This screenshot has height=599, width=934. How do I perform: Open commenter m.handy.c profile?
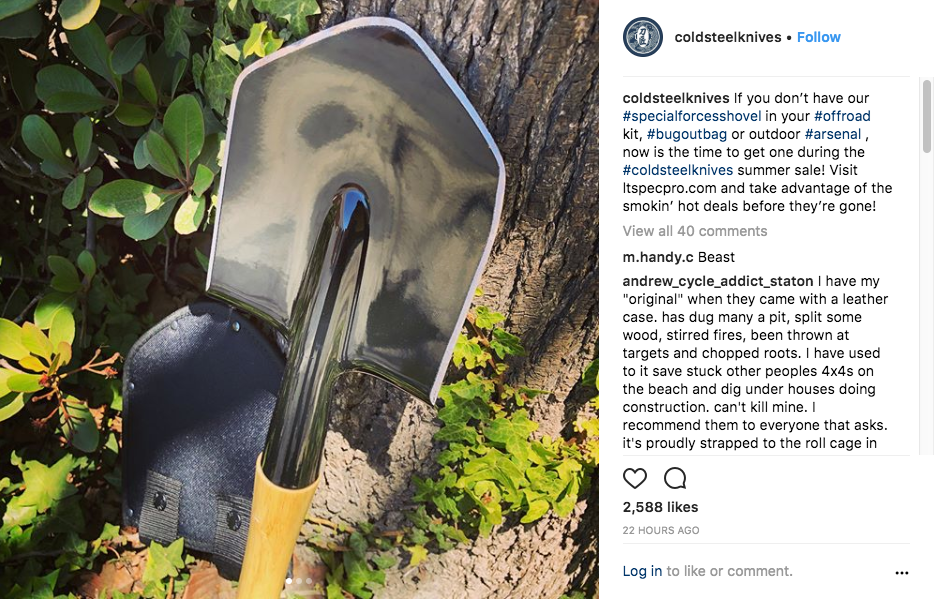pyautogui.click(x=658, y=257)
